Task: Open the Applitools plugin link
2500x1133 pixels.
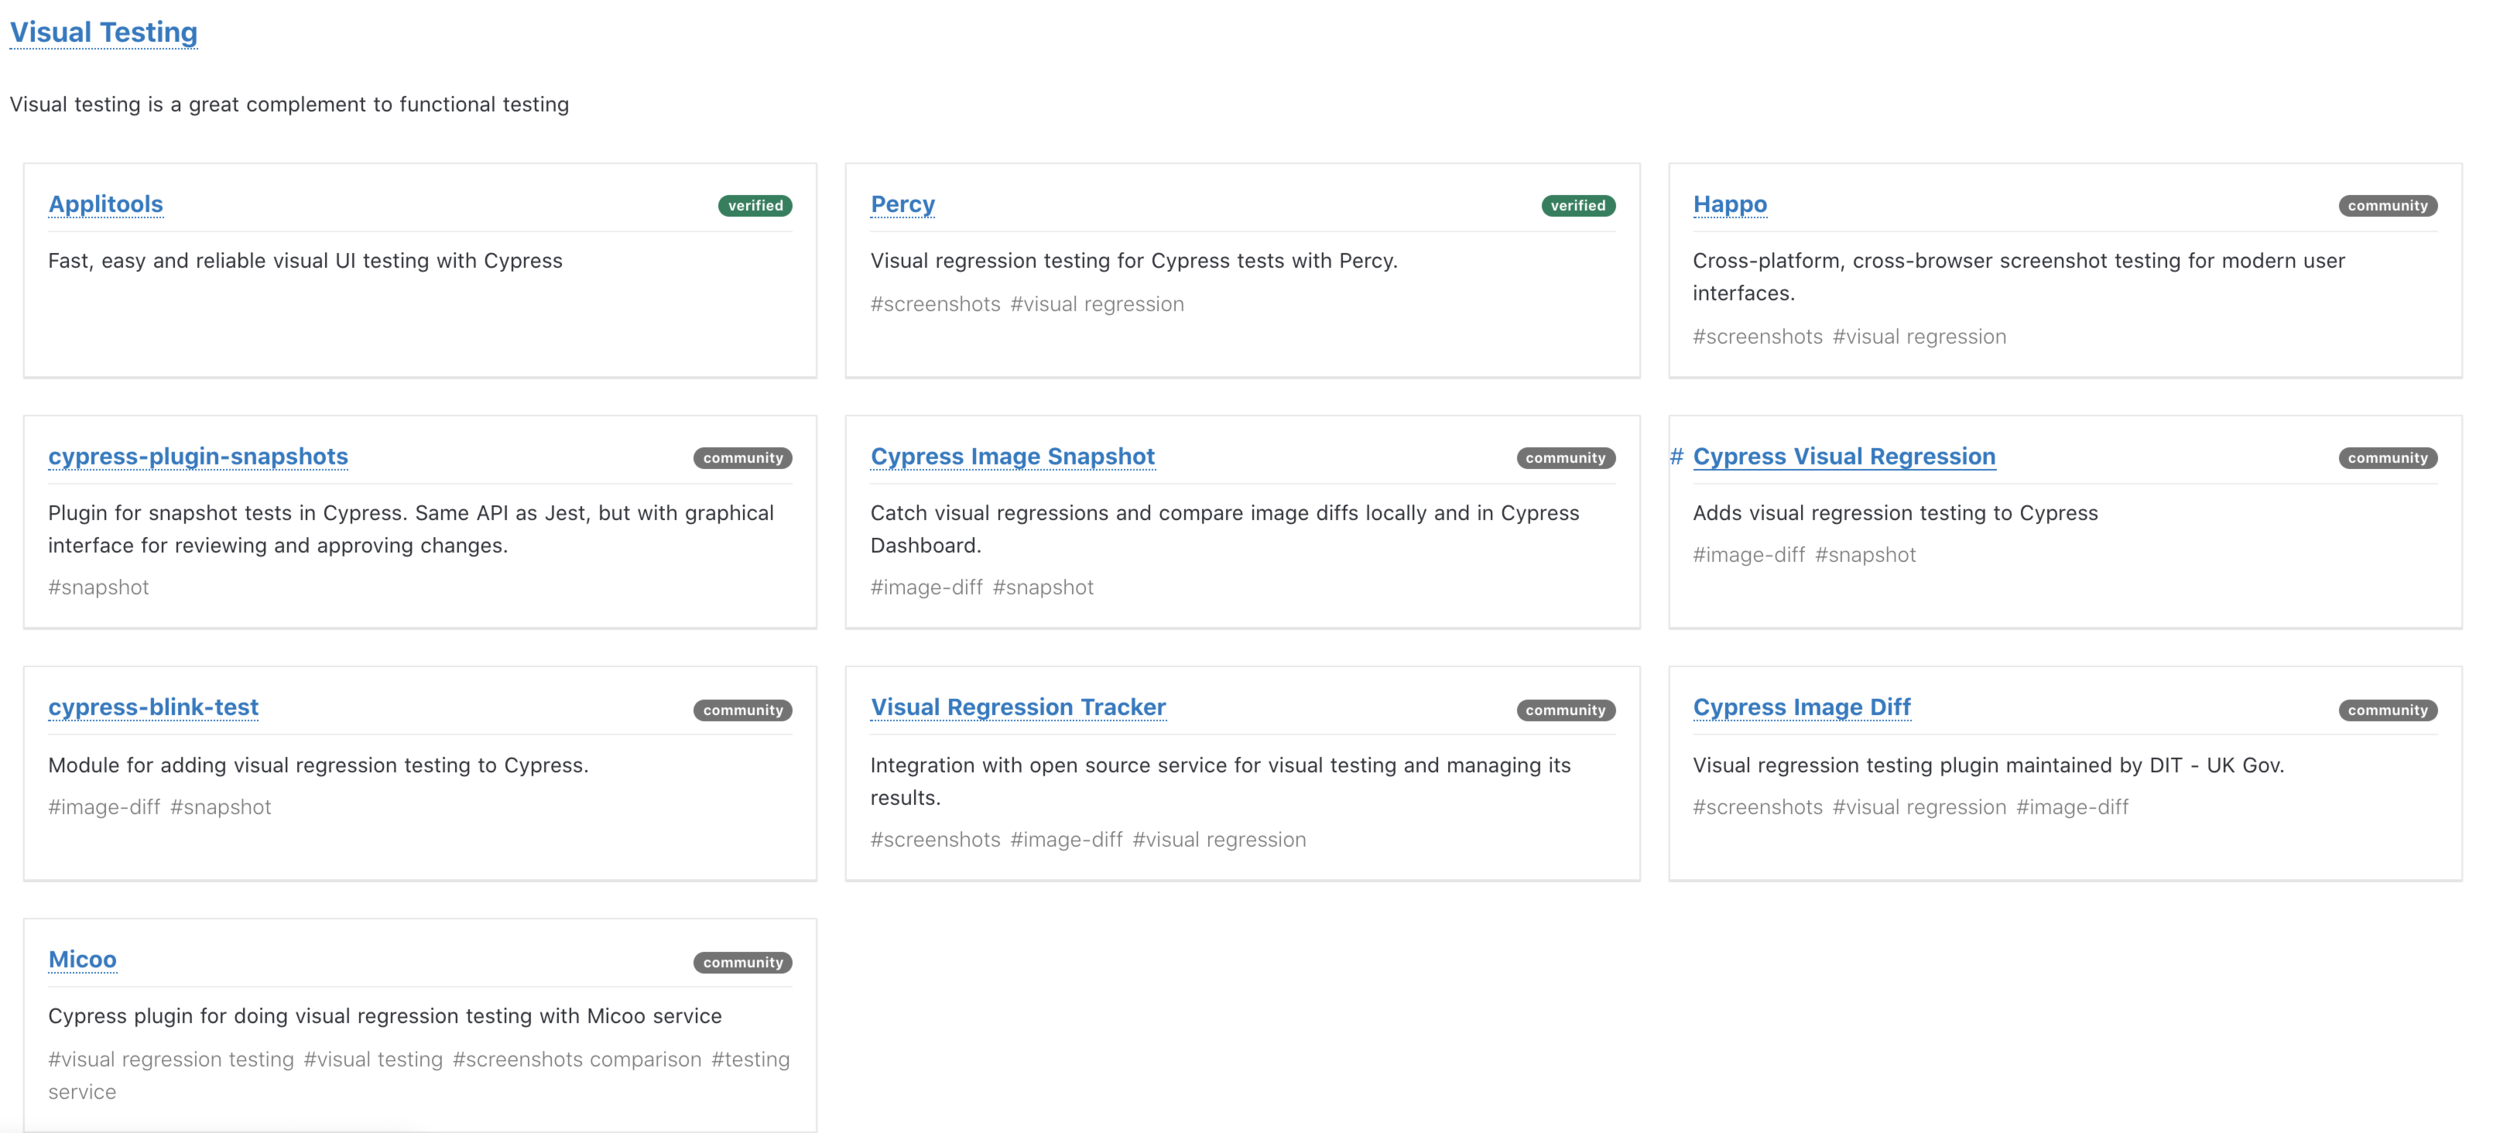Action: point(105,204)
